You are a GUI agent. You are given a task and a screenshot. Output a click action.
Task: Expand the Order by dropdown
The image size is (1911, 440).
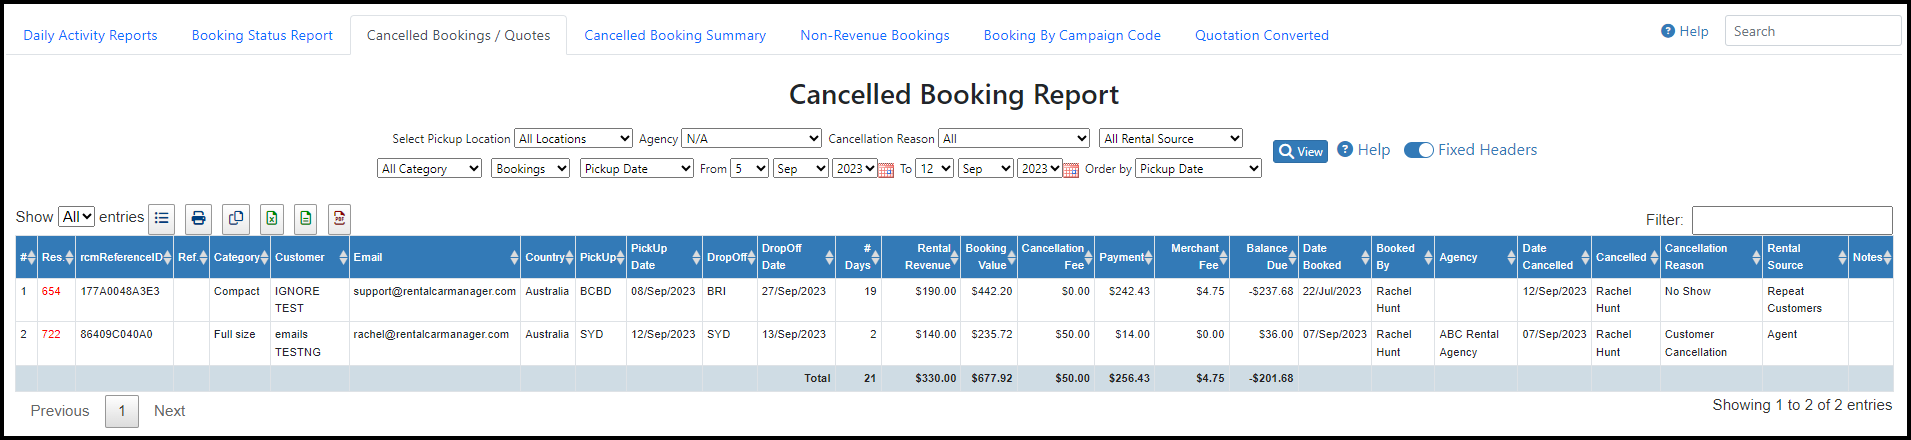coord(1198,169)
